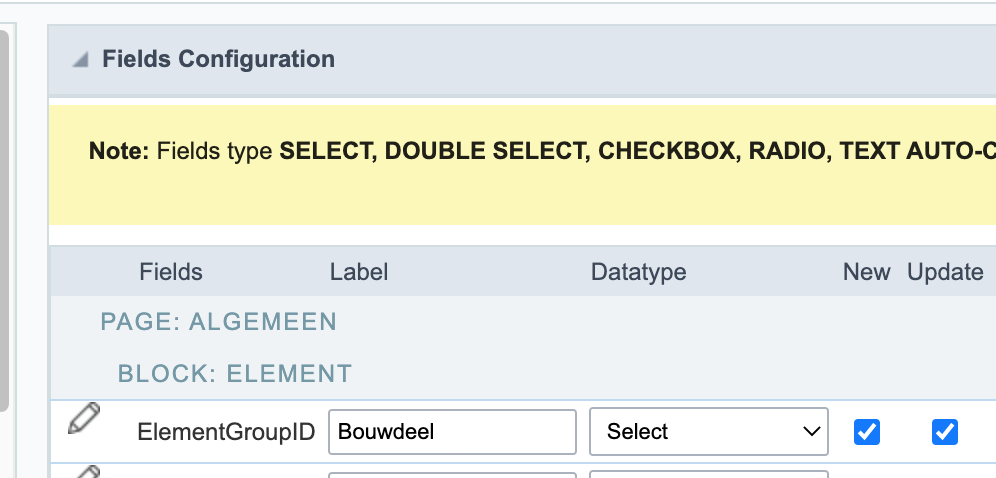Click the Datatype column header

638,272
